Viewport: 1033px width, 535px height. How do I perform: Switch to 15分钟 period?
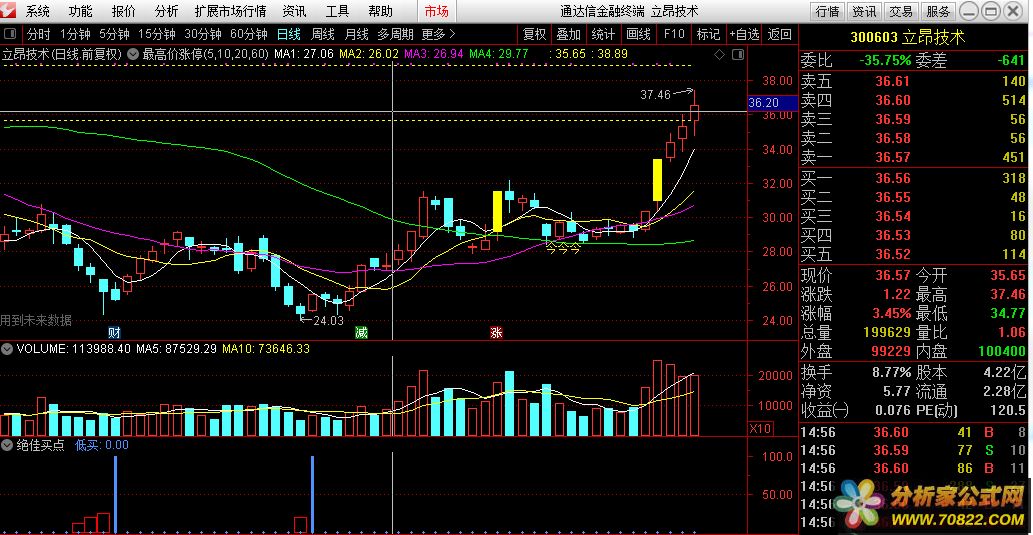pyautogui.click(x=157, y=34)
